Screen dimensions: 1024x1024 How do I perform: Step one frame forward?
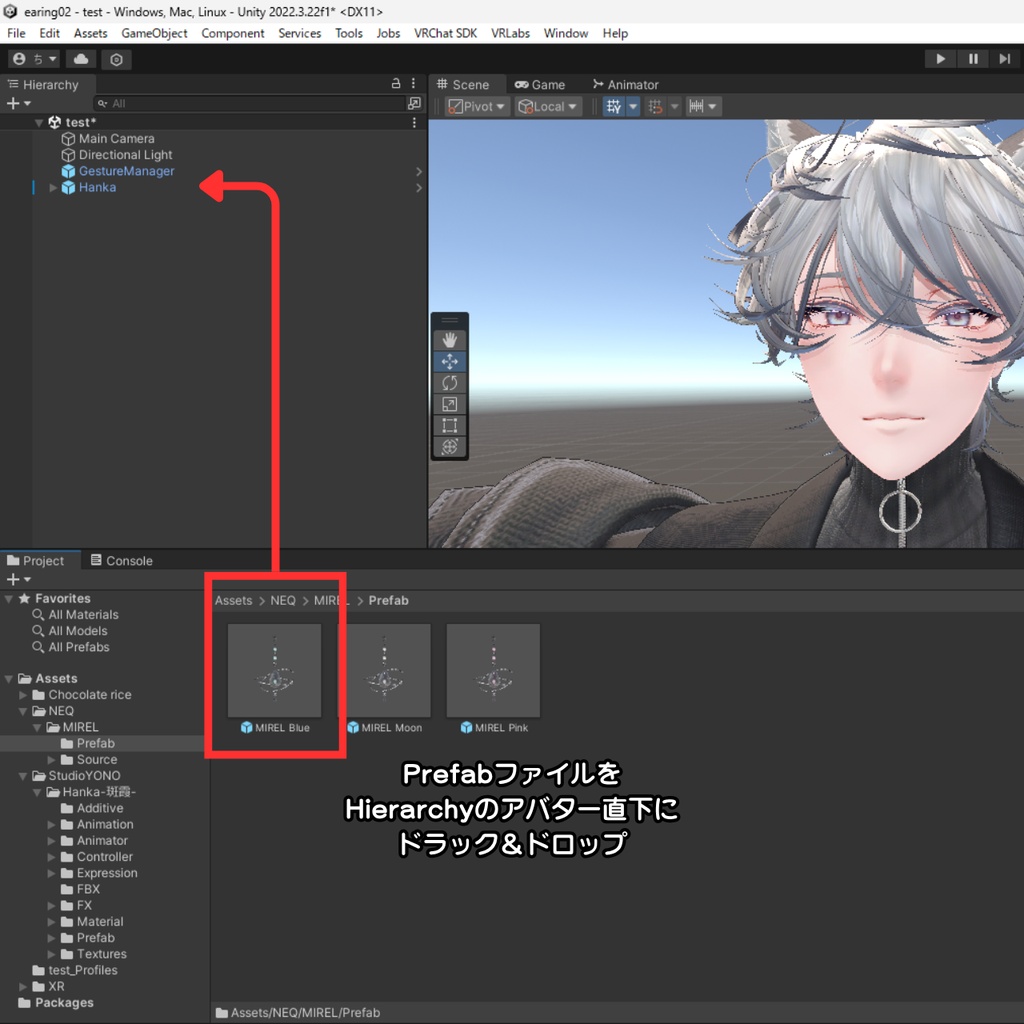tap(1004, 59)
